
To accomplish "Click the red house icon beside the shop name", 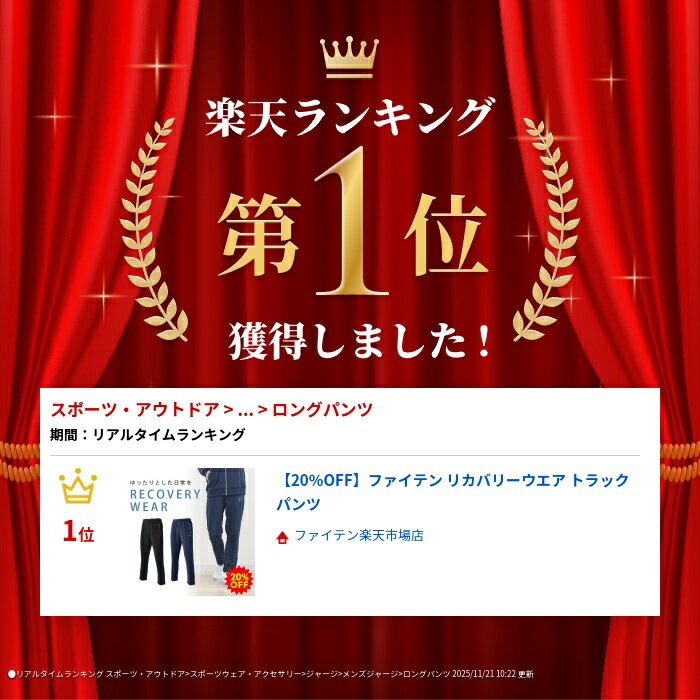I will coord(282,537).
